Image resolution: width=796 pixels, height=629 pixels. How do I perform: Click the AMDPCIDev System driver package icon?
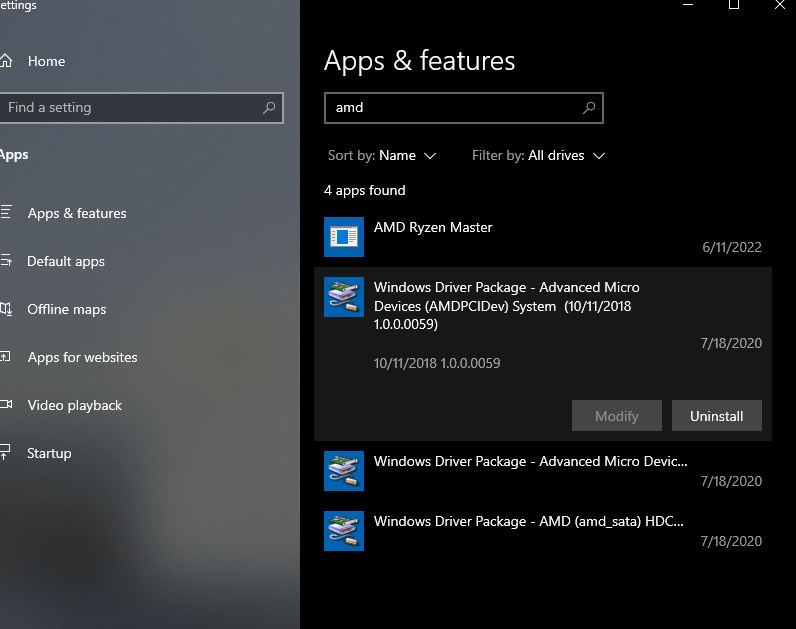(344, 297)
